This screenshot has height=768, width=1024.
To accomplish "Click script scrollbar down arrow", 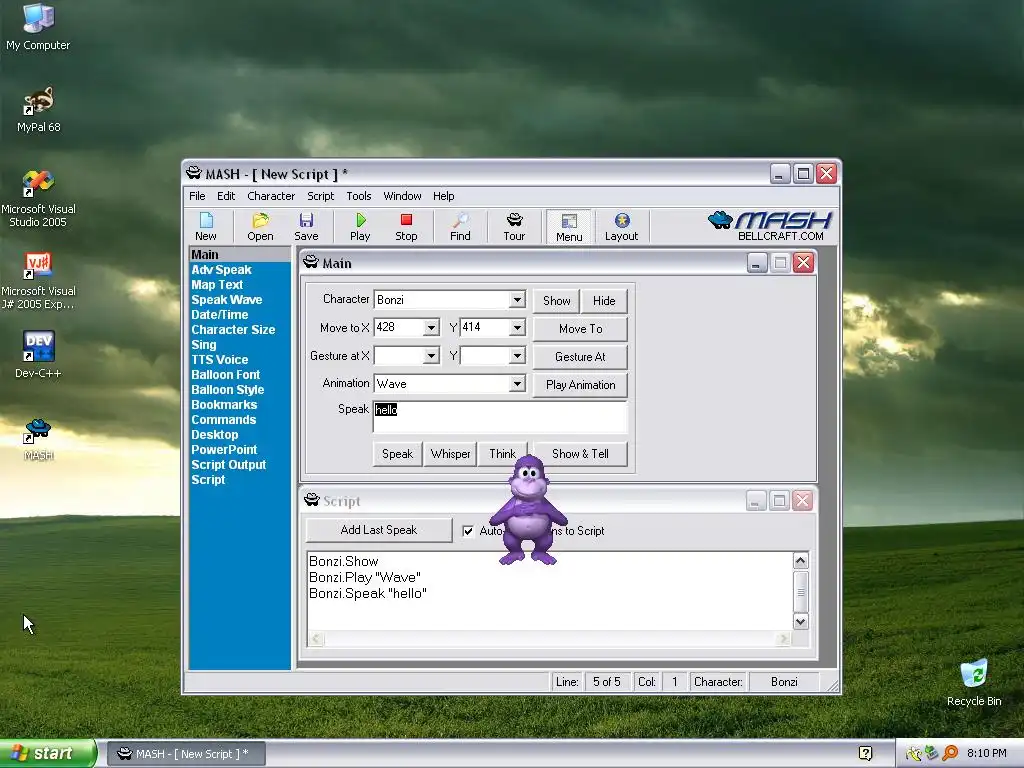I will (x=801, y=622).
